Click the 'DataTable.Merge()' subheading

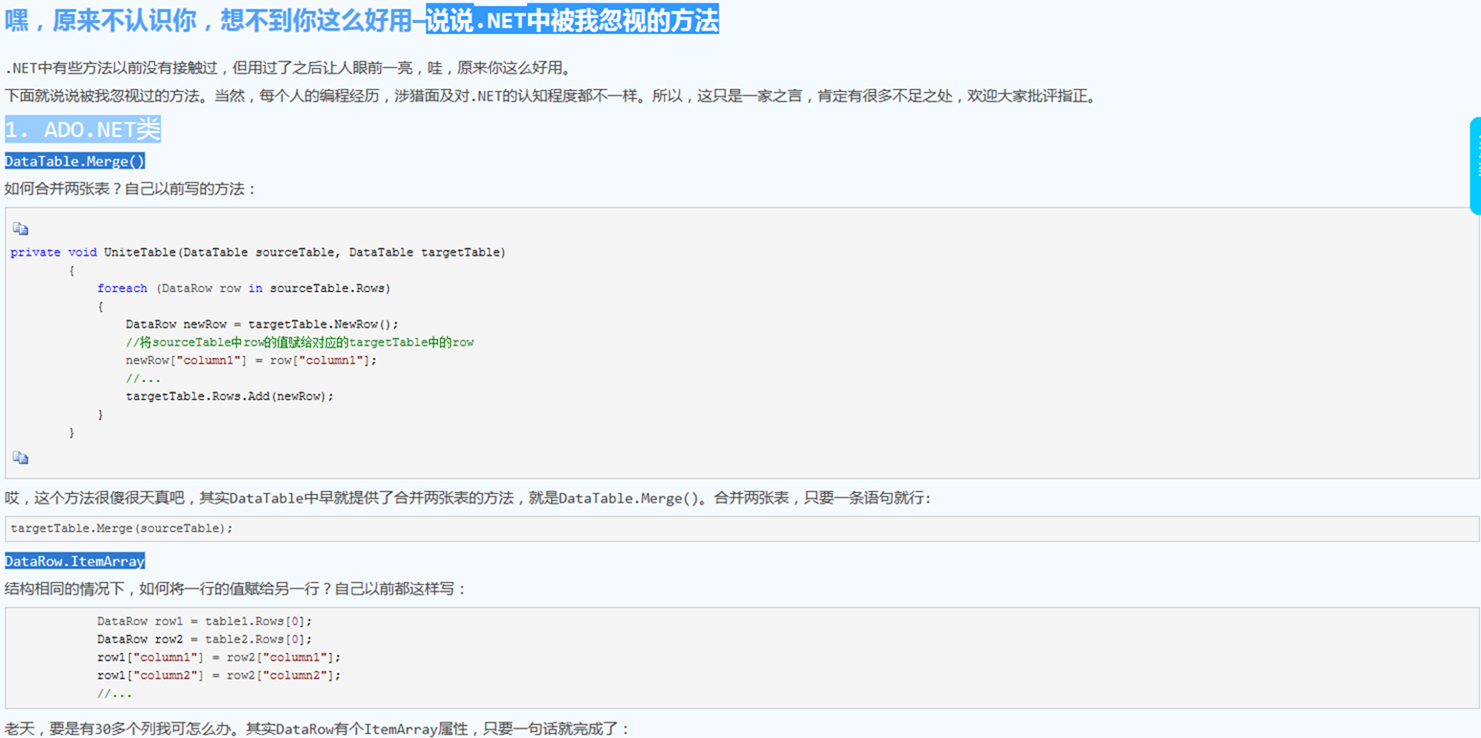point(75,161)
